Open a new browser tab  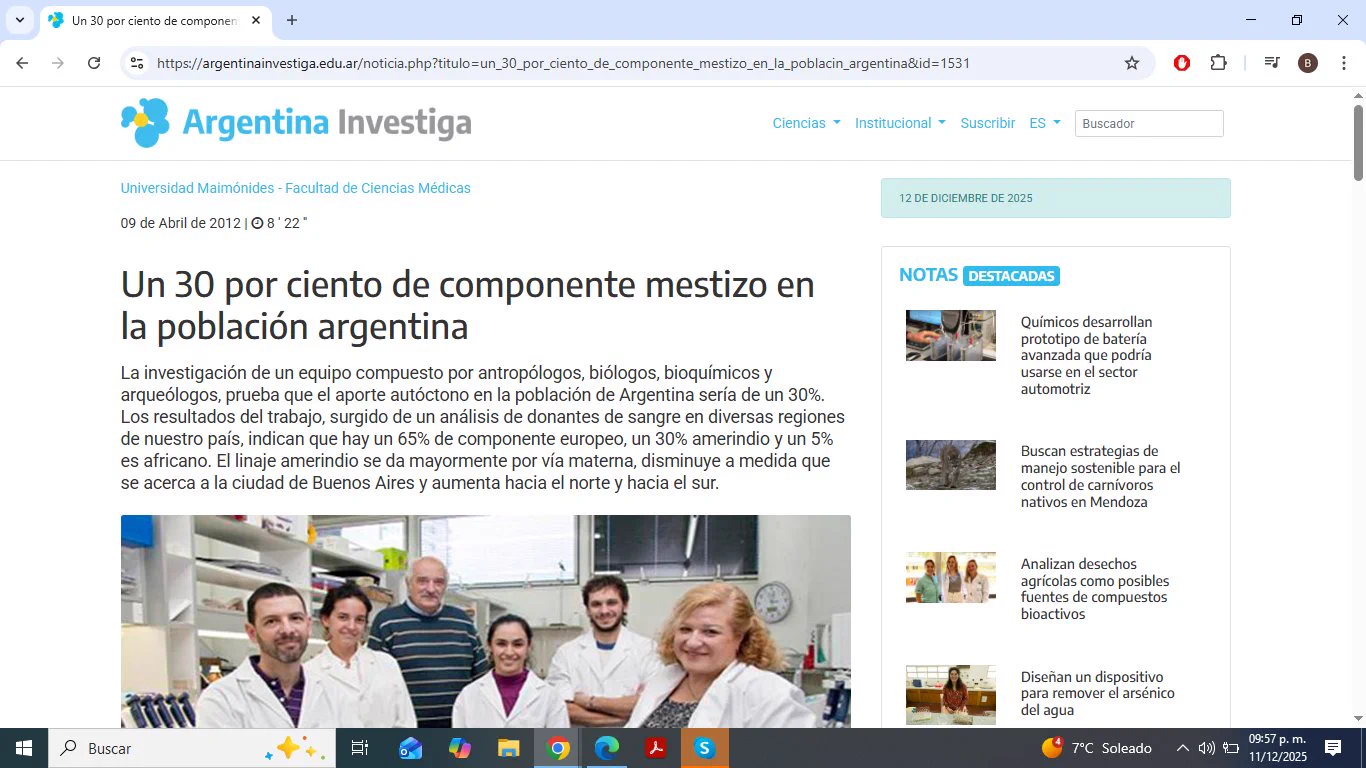point(292,20)
